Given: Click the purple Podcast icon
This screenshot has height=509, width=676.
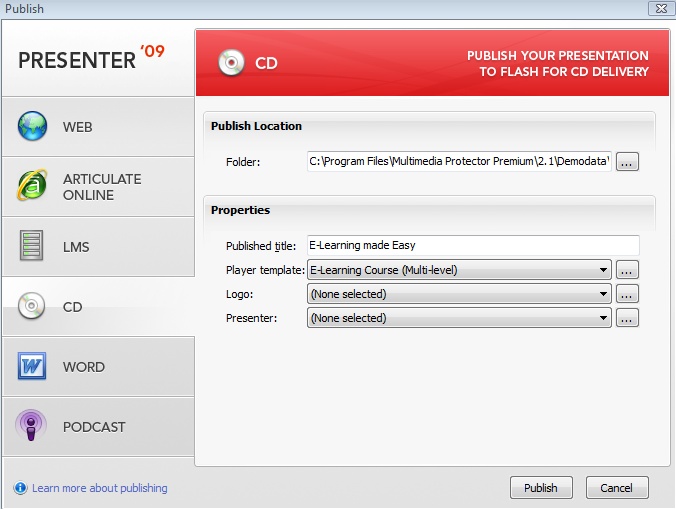Looking at the screenshot, I should [32, 427].
